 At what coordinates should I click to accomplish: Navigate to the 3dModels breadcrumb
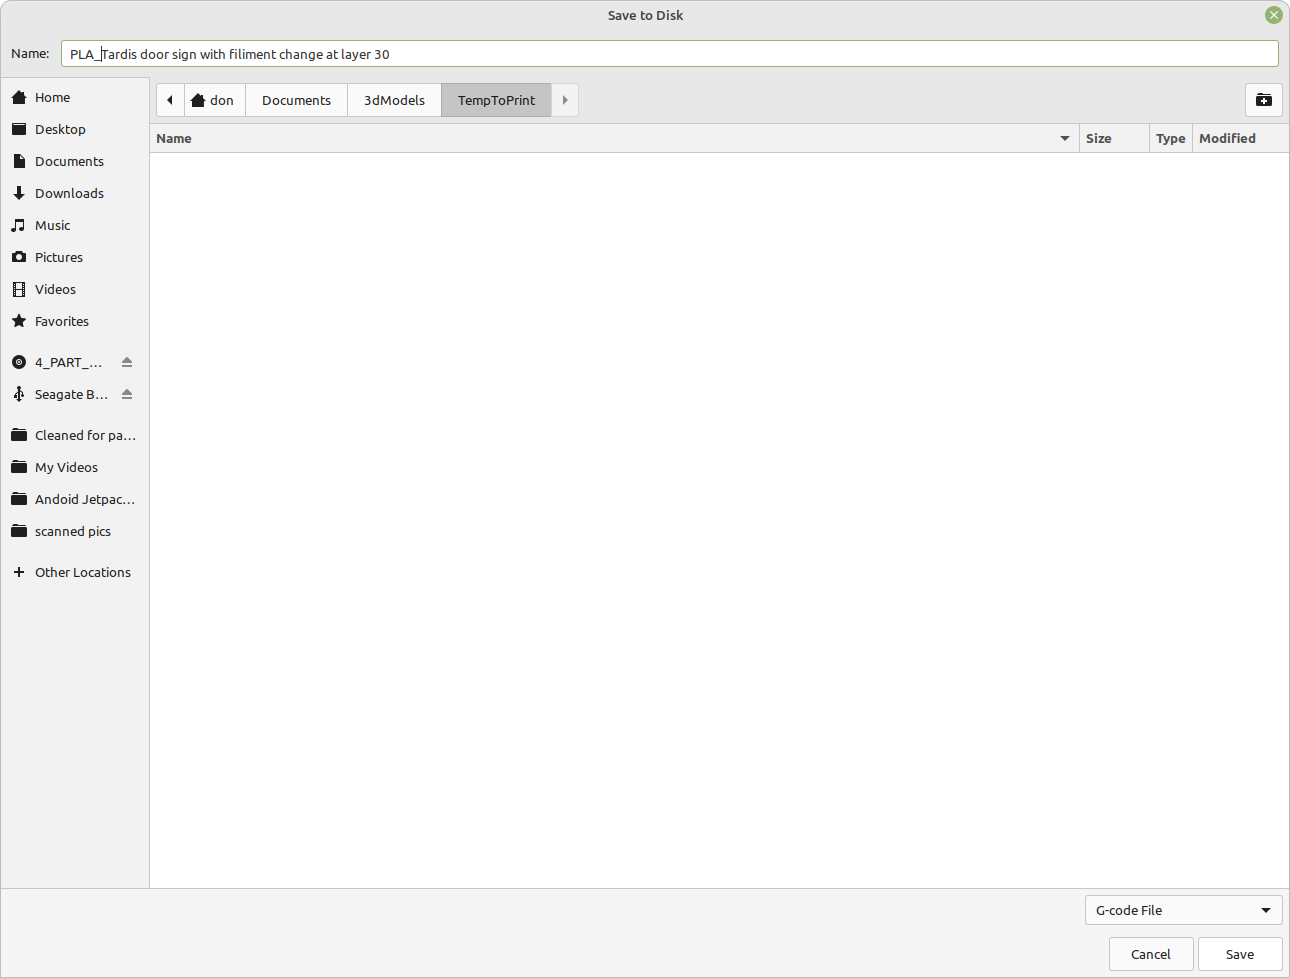394,99
